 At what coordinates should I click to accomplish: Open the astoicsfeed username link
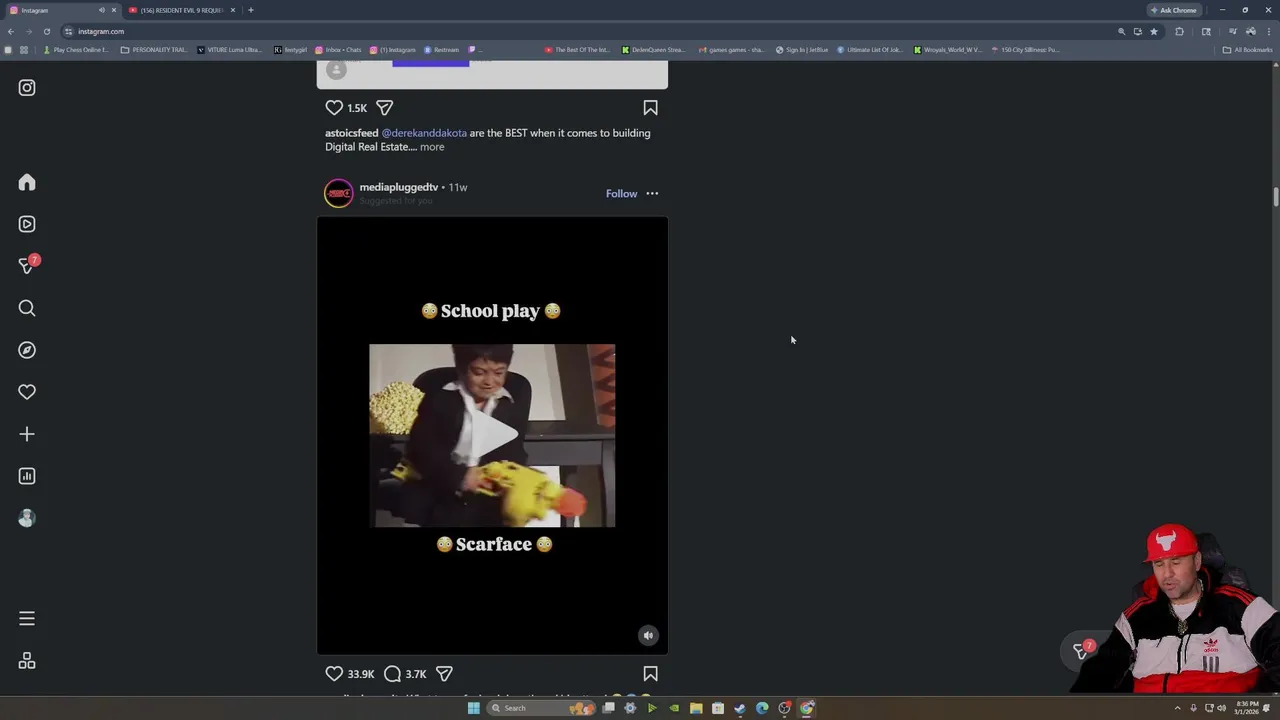[352, 133]
